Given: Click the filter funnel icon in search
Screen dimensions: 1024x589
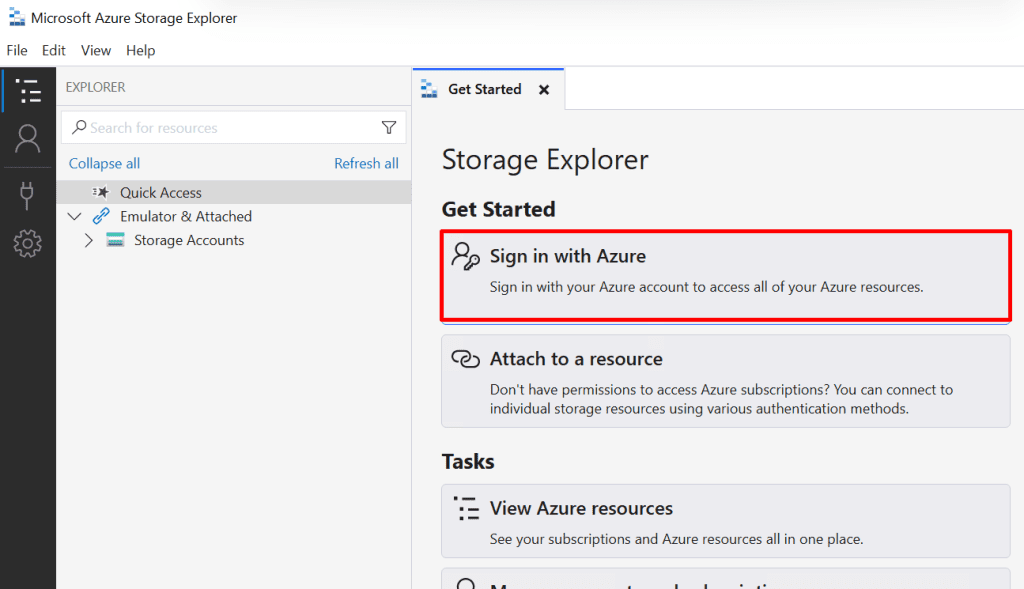Looking at the screenshot, I should point(389,128).
